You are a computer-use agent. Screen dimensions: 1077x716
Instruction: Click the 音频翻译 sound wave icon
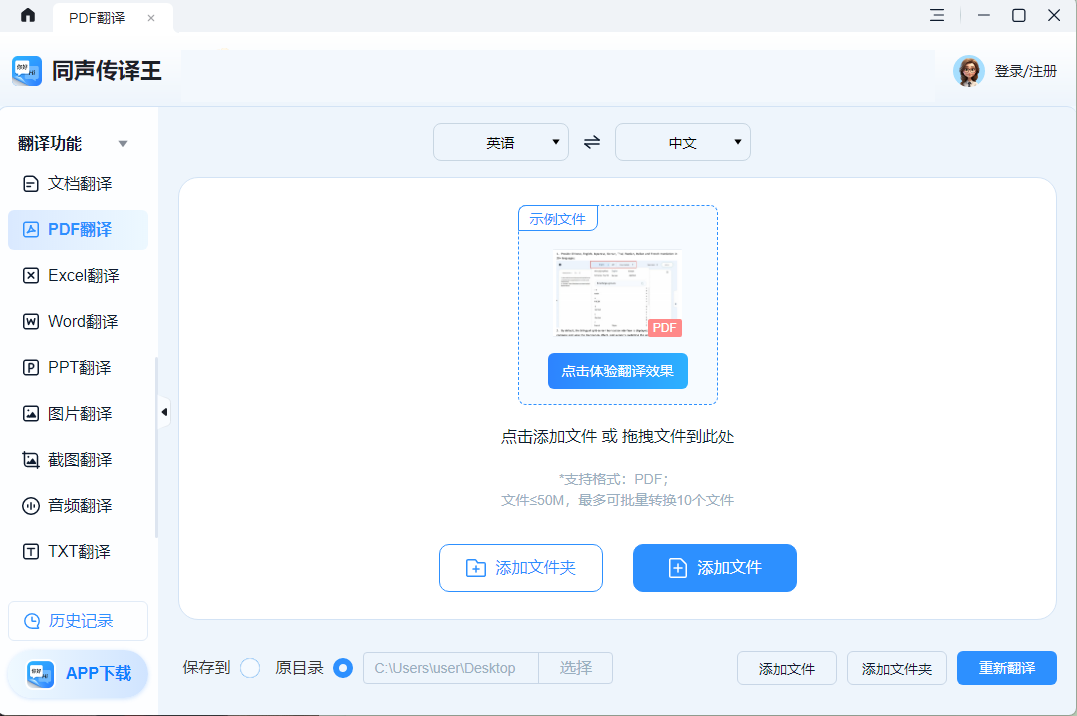(x=31, y=506)
